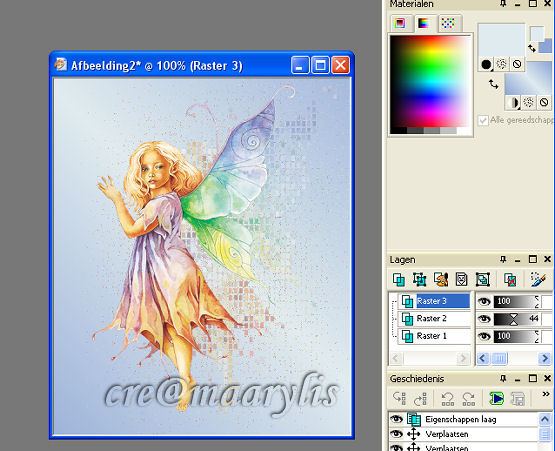Click the Afbeelding2 document icon

61,65
